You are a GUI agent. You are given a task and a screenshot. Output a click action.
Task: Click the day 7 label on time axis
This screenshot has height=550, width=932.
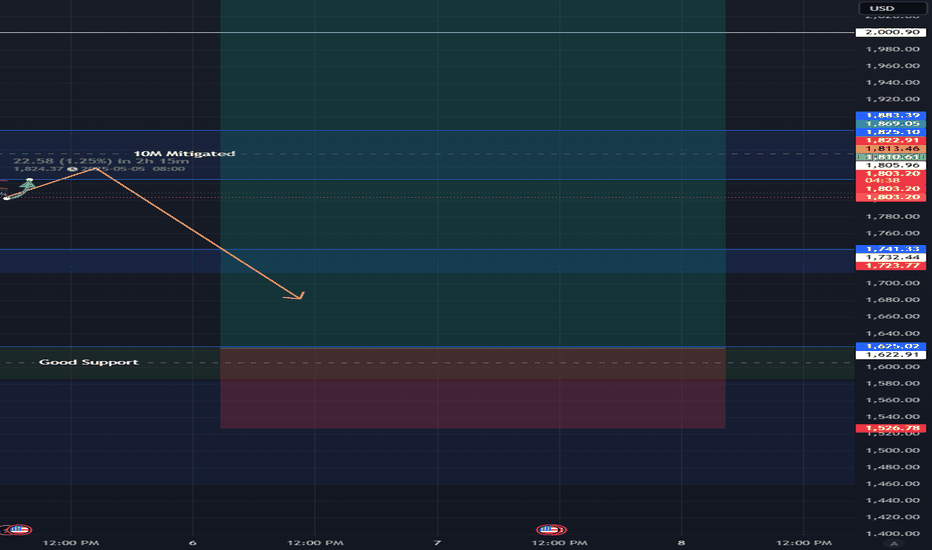tap(437, 542)
